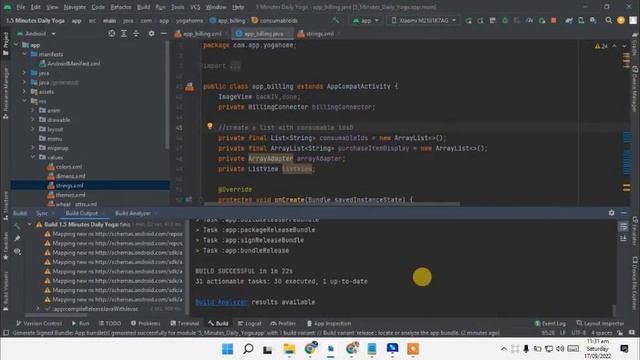Open the Build menu
The image size is (640, 360).
[x=143, y=7]
